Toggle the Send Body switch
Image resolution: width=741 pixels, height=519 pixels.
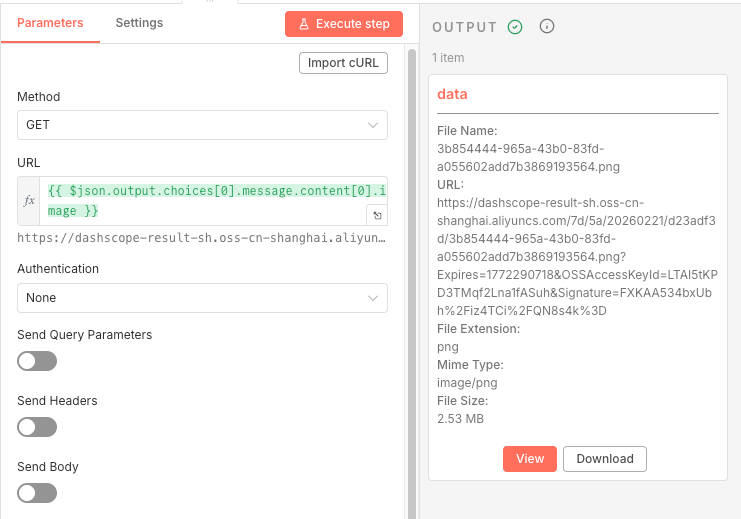tap(37, 493)
